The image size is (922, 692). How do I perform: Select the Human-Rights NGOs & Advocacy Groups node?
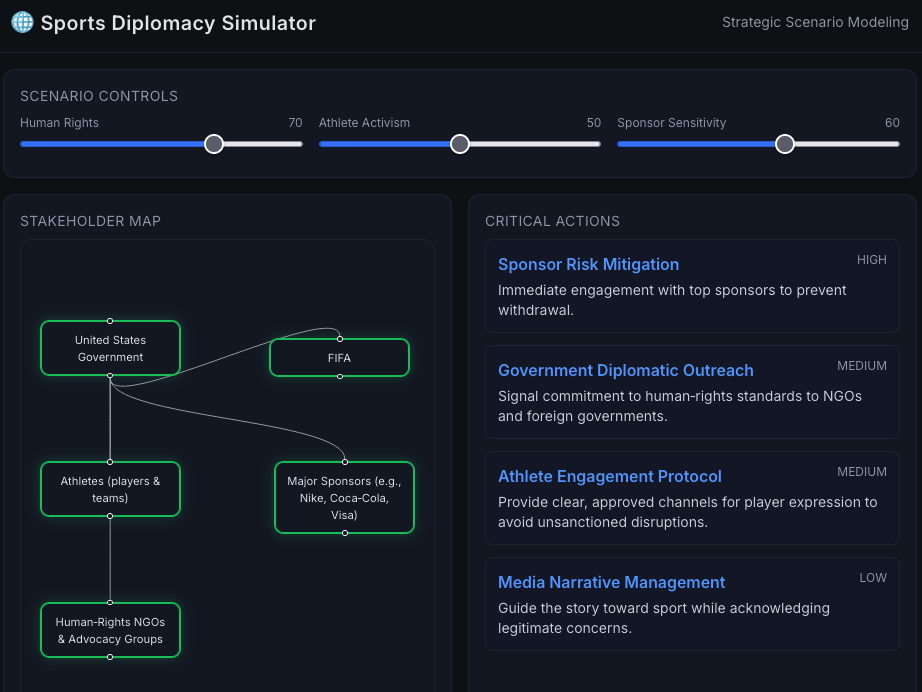coord(110,630)
